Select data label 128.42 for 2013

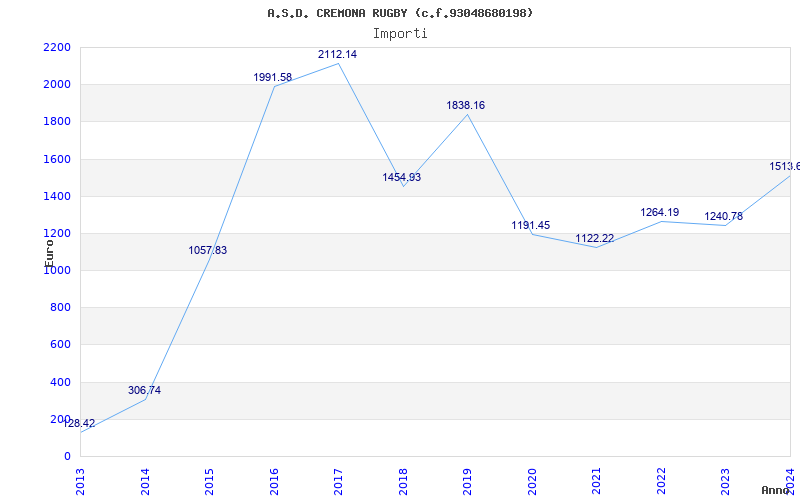(79, 423)
